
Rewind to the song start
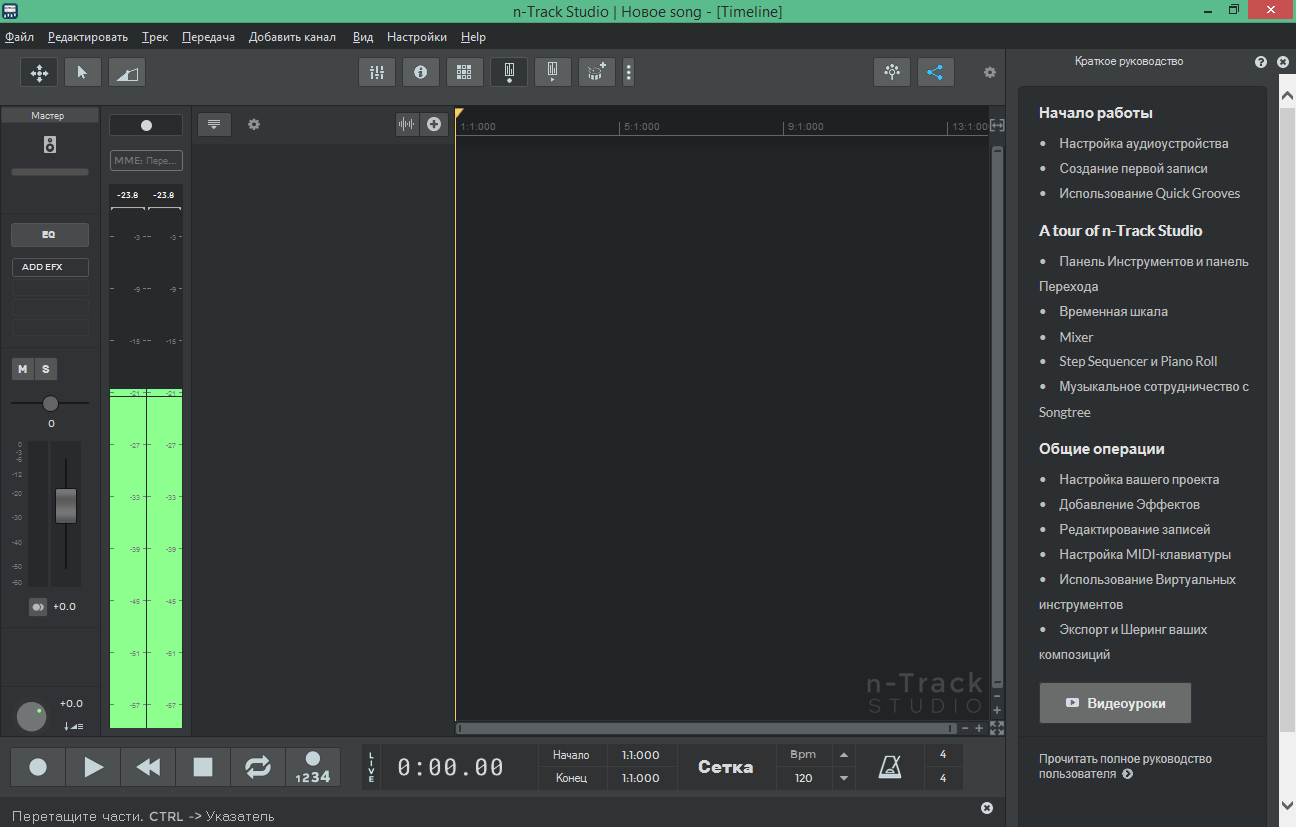click(148, 767)
